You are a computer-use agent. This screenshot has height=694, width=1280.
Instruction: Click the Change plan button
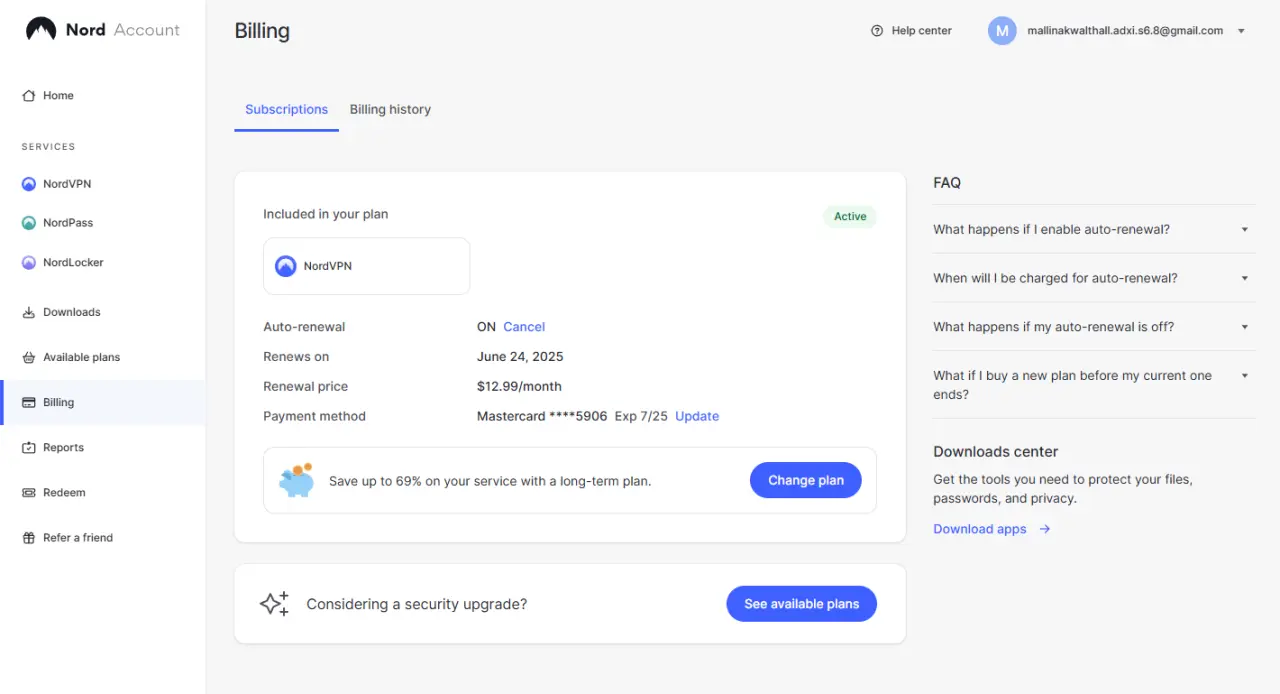[806, 481]
